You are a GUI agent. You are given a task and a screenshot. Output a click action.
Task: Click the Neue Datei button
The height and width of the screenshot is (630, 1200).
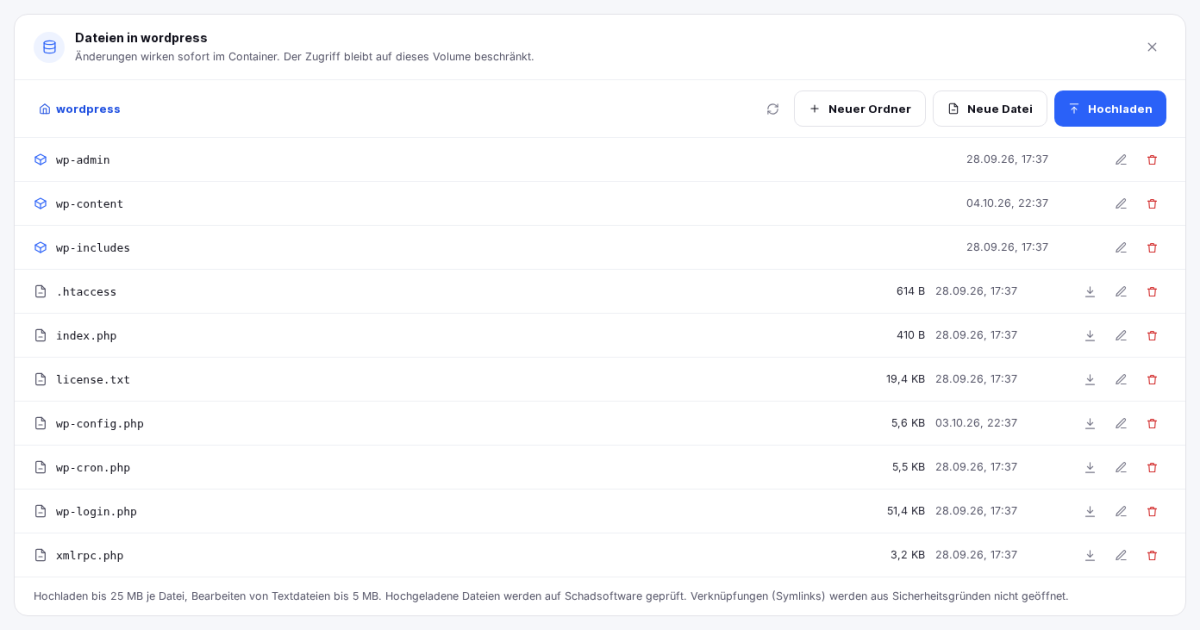[x=990, y=109]
